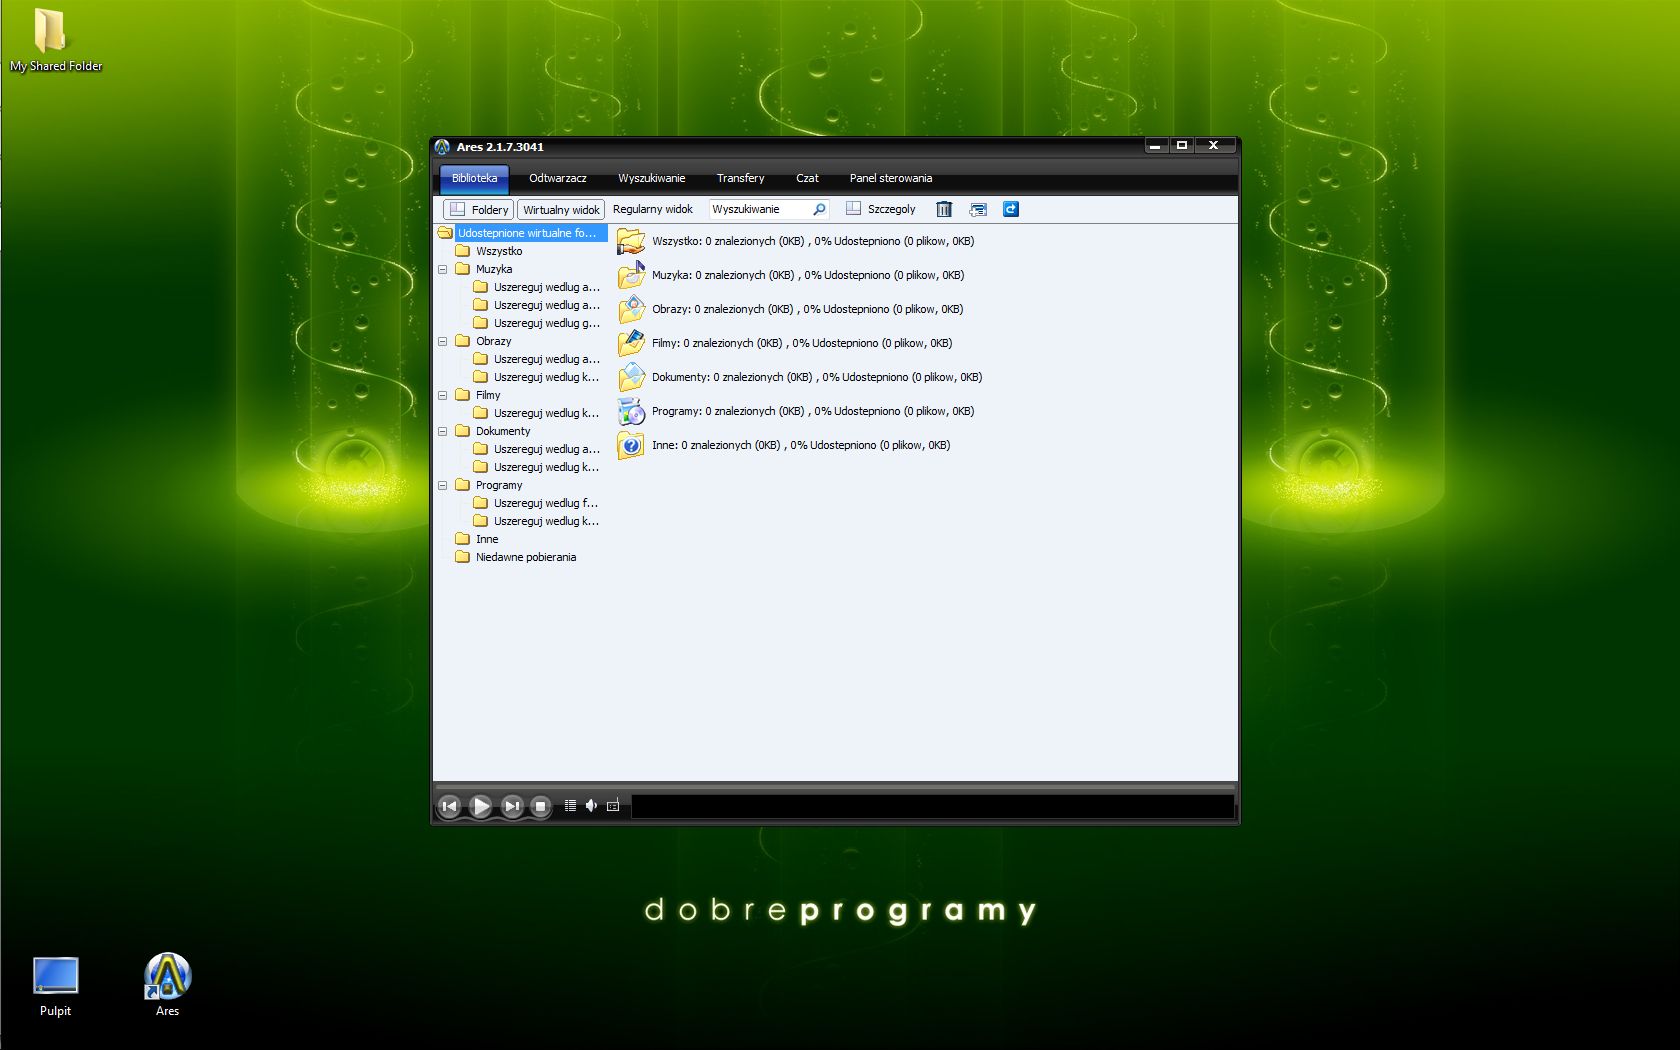Click the Inne question mark icon
The width and height of the screenshot is (1680, 1050).
pyautogui.click(x=631, y=445)
